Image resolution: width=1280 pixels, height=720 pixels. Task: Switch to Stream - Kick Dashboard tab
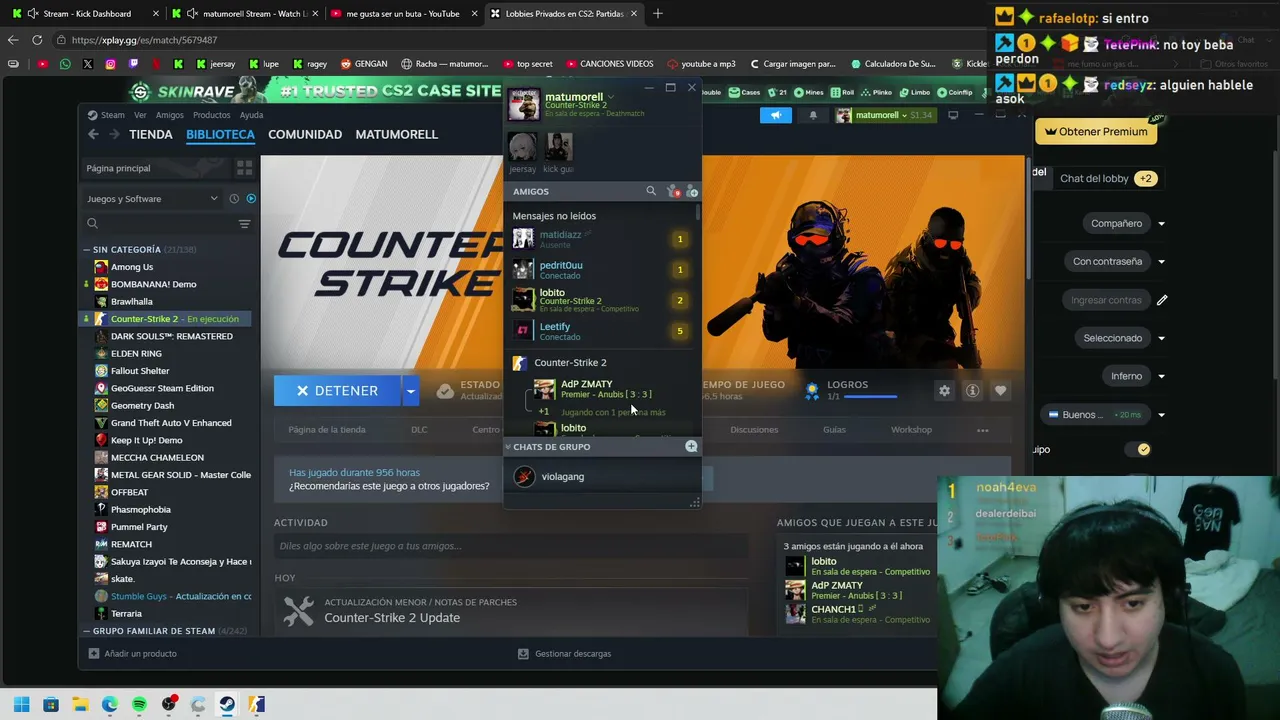tap(86, 14)
